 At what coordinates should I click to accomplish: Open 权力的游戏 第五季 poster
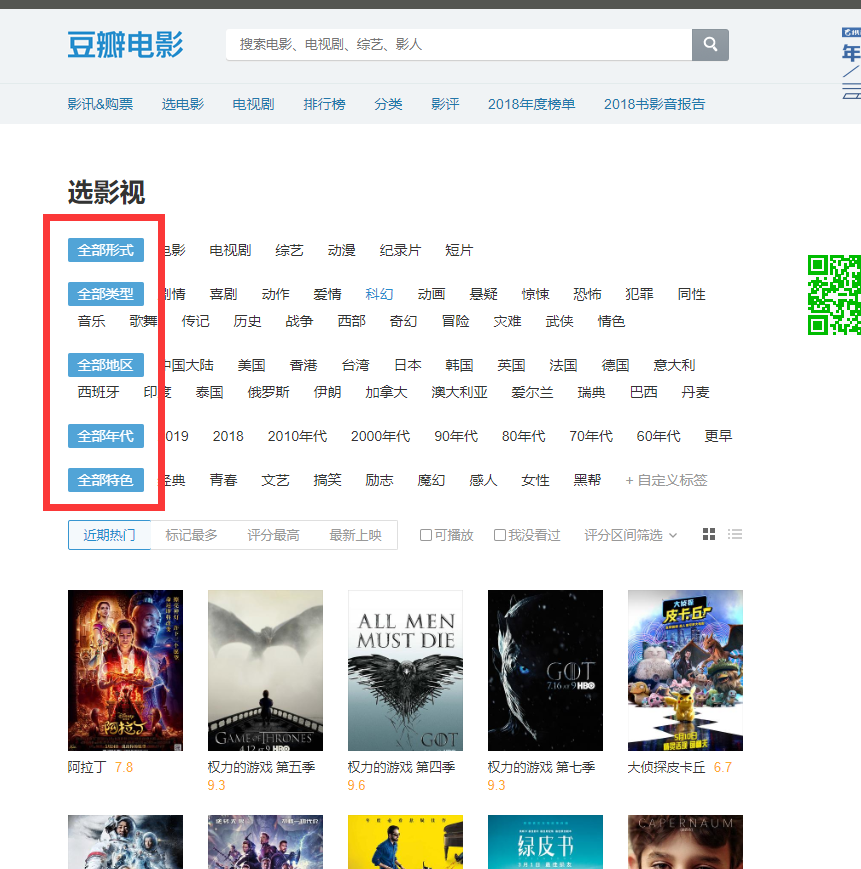point(265,670)
